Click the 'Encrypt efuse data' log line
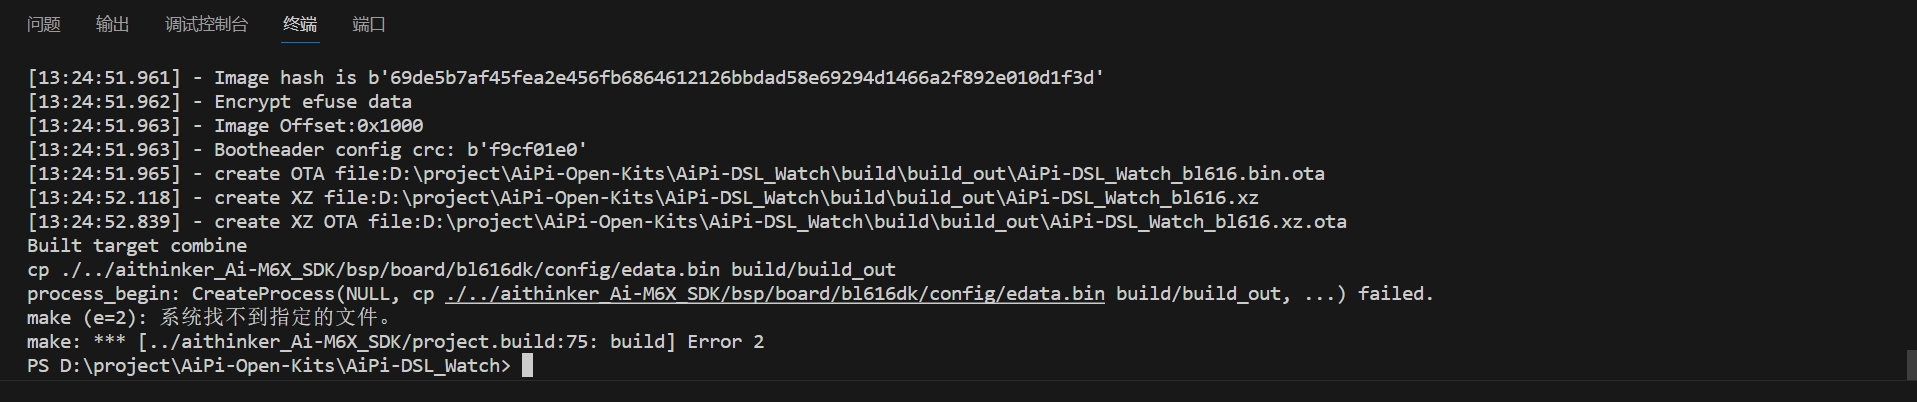This screenshot has width=1917, height=402. 220,102
